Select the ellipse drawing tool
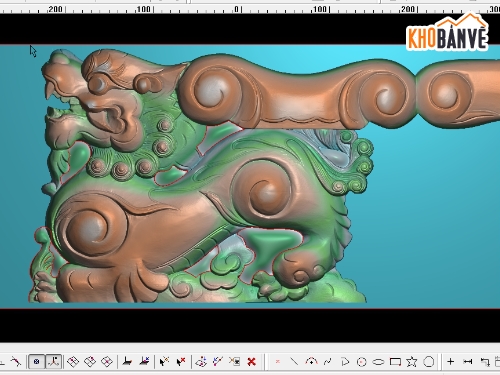The height and width of the screenshot is (375, 500). point(378,362)
